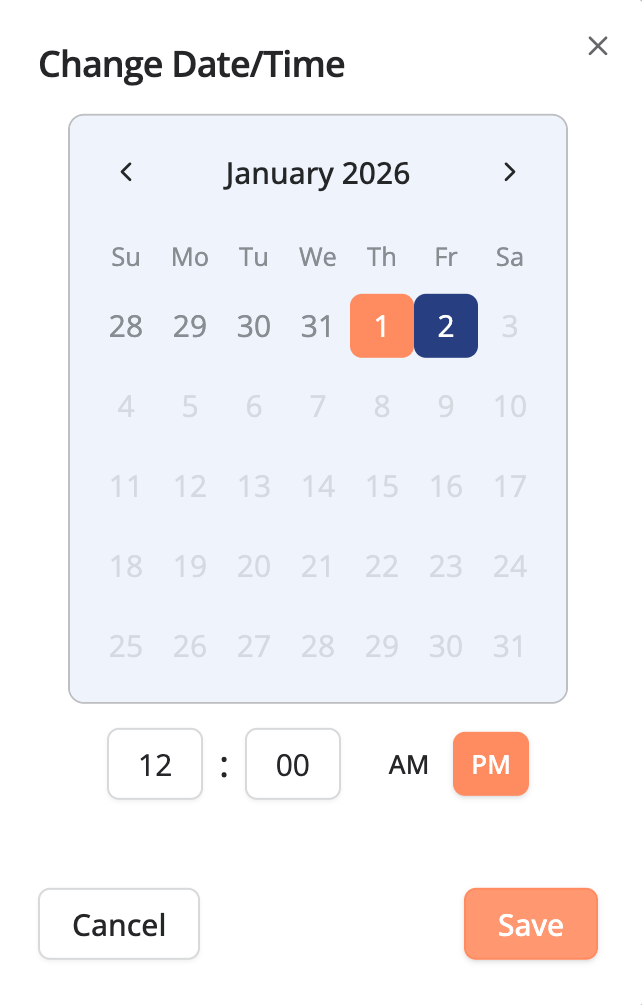
Task: Pick January 10 on the calendar
Action: (x=510, y=406)
